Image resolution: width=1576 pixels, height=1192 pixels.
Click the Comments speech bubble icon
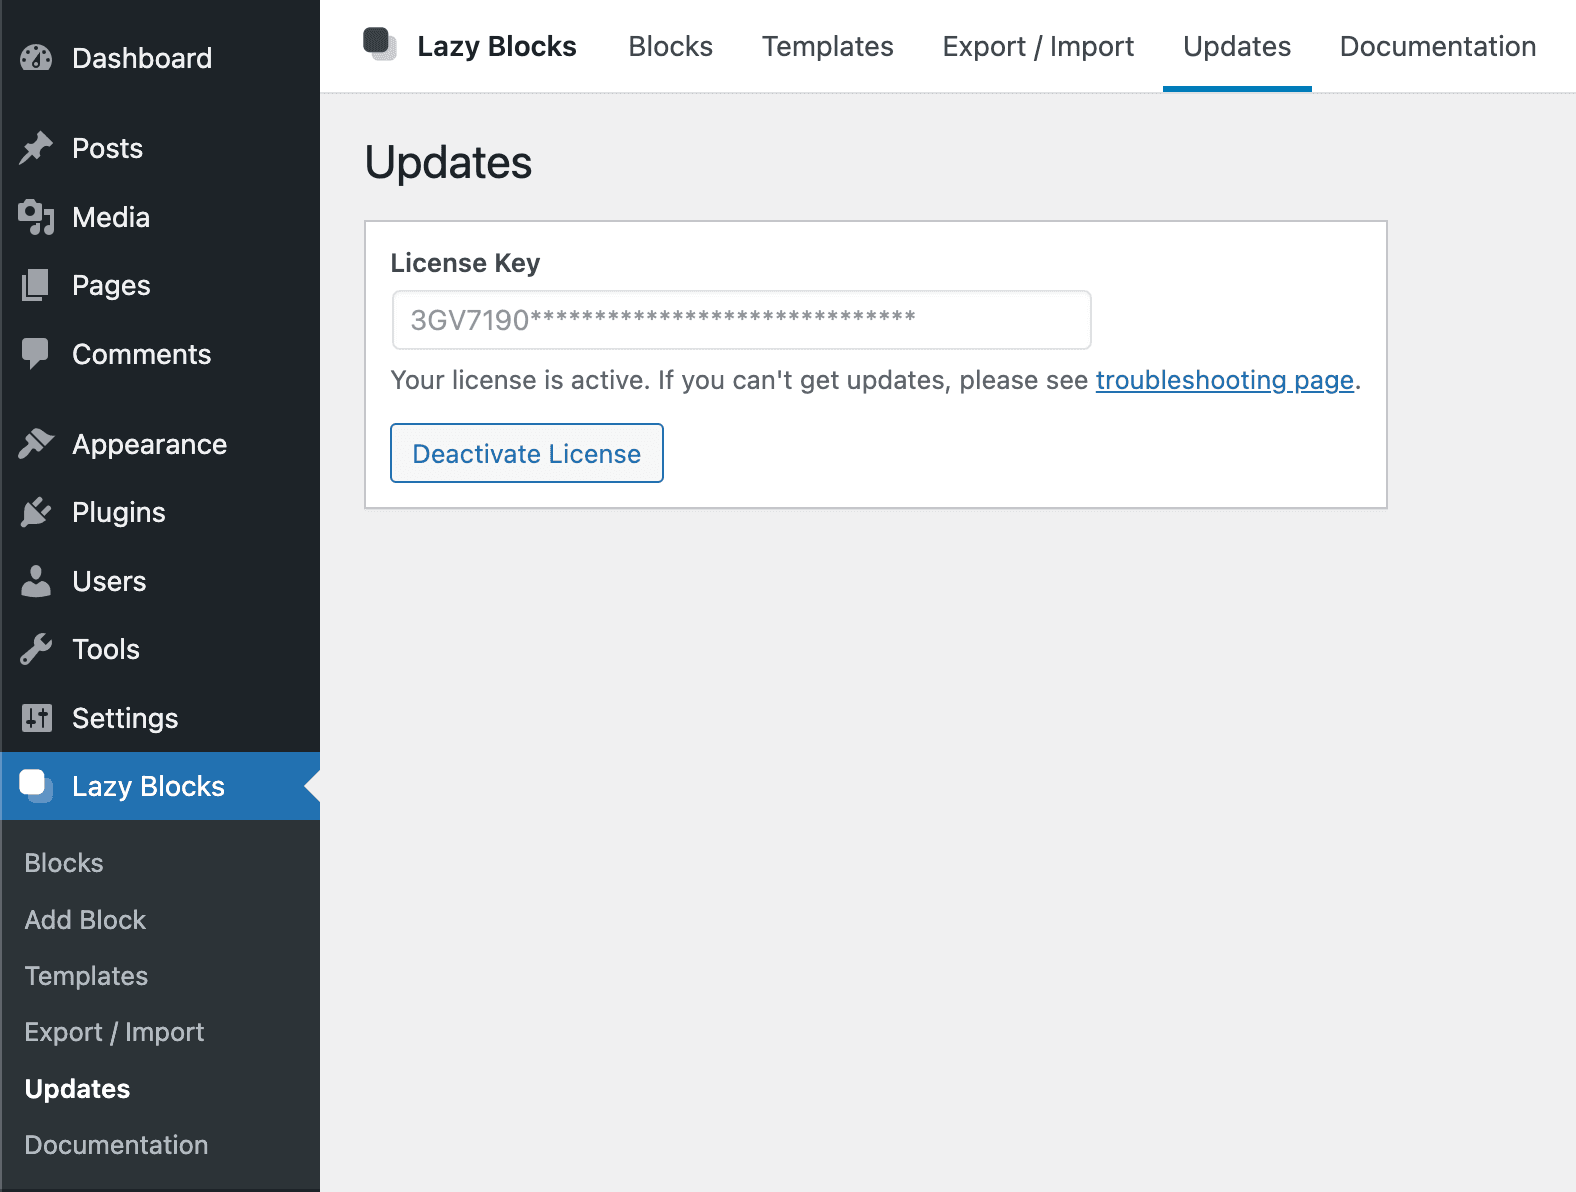coord(36,354)
